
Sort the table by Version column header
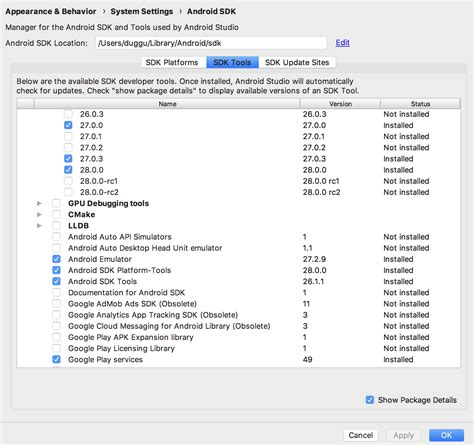[340, 104]
